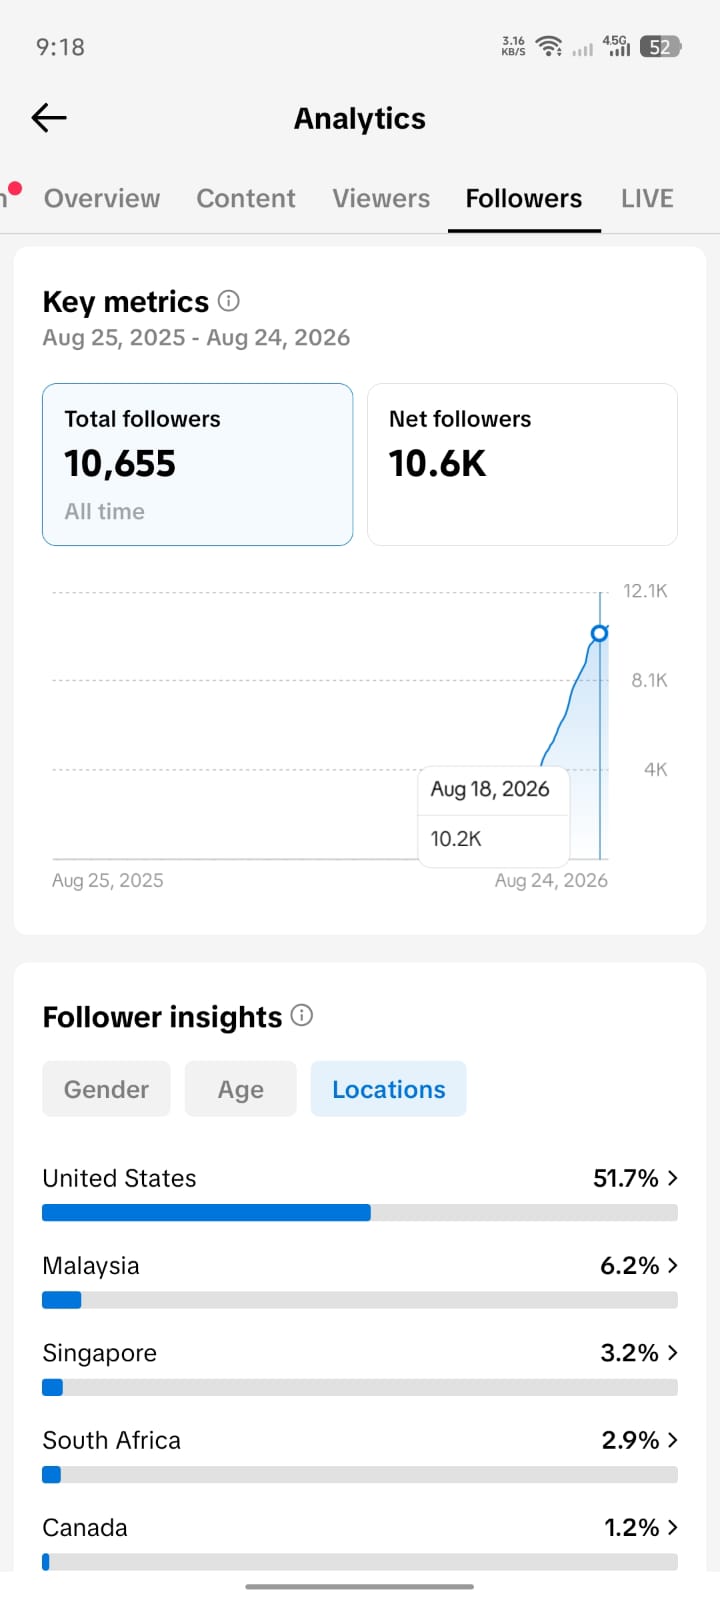The image size is (720, 1600).
Task: Go to the LIVE tab
Action: click(647, 198)
